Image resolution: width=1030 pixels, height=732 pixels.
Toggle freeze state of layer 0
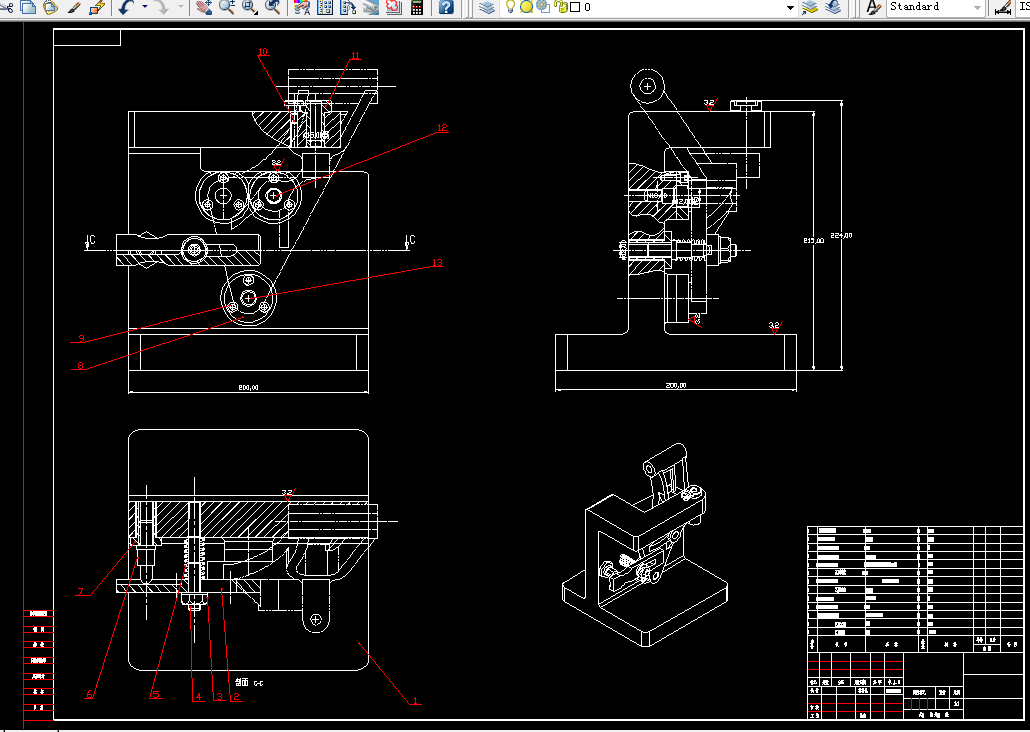click(x=526, y=7)
